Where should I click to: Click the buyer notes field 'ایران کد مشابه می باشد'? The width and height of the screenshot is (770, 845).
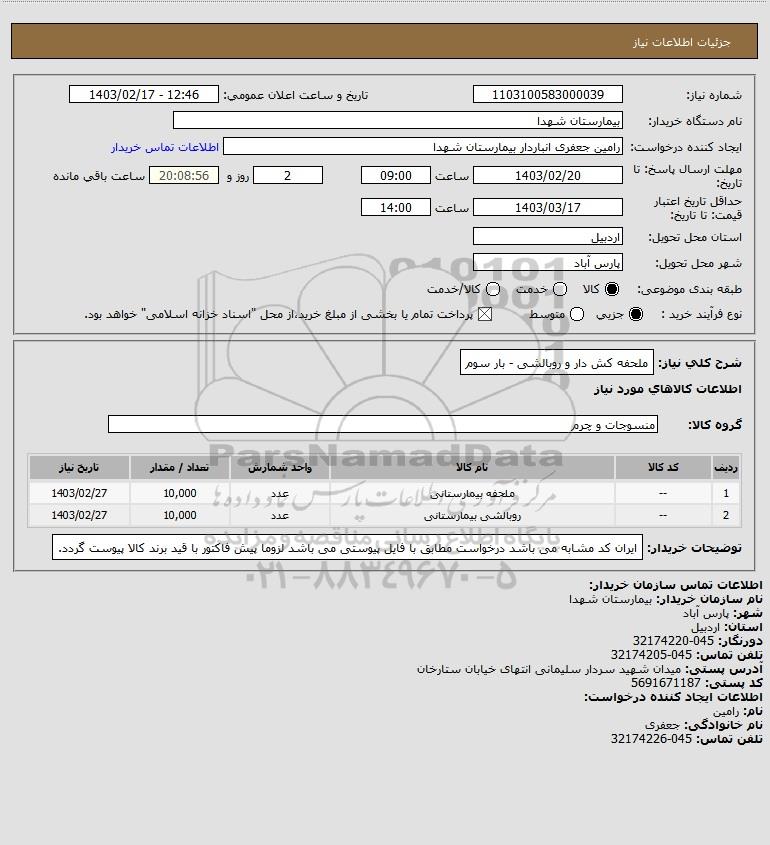pyautogui.click(x=348, y=548)
